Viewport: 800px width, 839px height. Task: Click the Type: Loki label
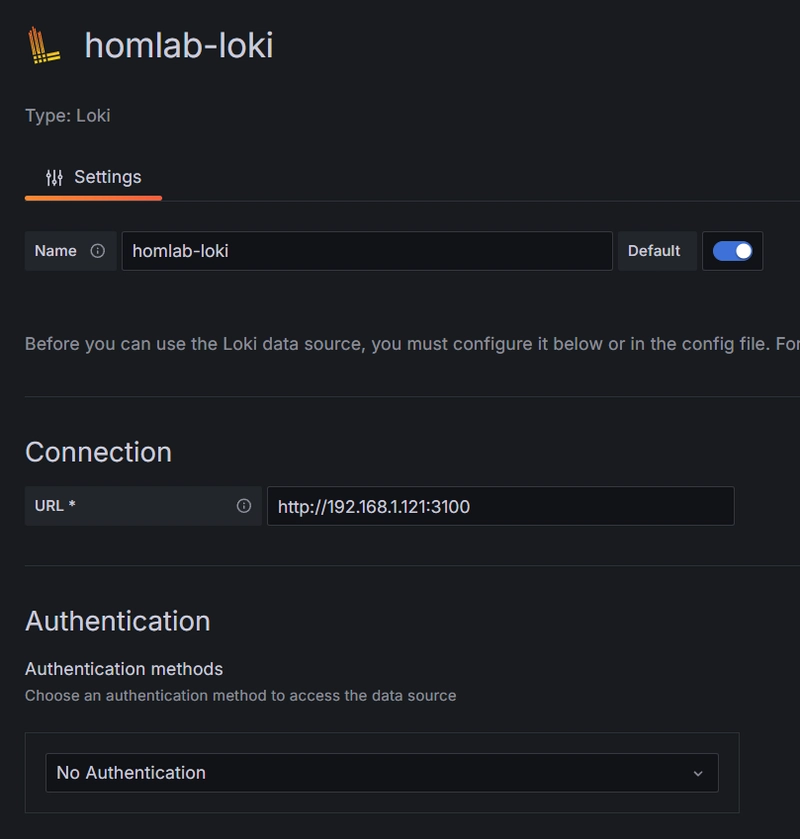pyautogui.click(x=68, y=116)
